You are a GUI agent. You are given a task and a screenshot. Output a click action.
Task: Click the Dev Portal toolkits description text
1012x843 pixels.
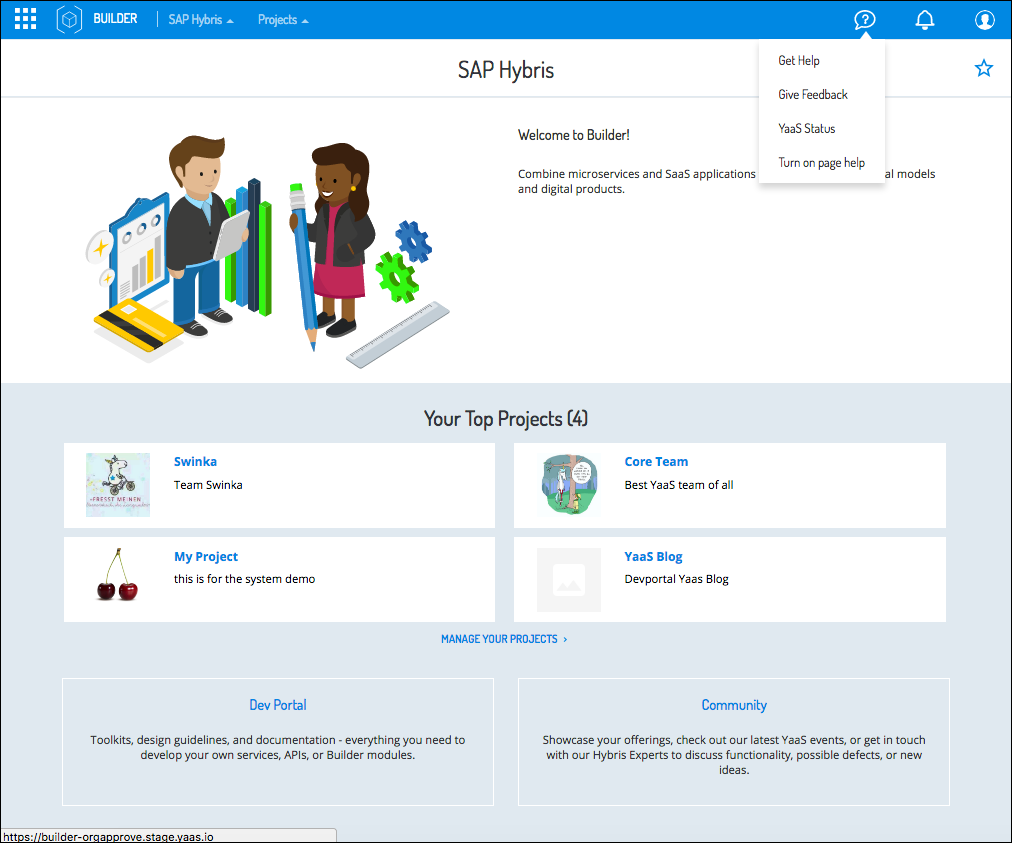tap(278, 747)
